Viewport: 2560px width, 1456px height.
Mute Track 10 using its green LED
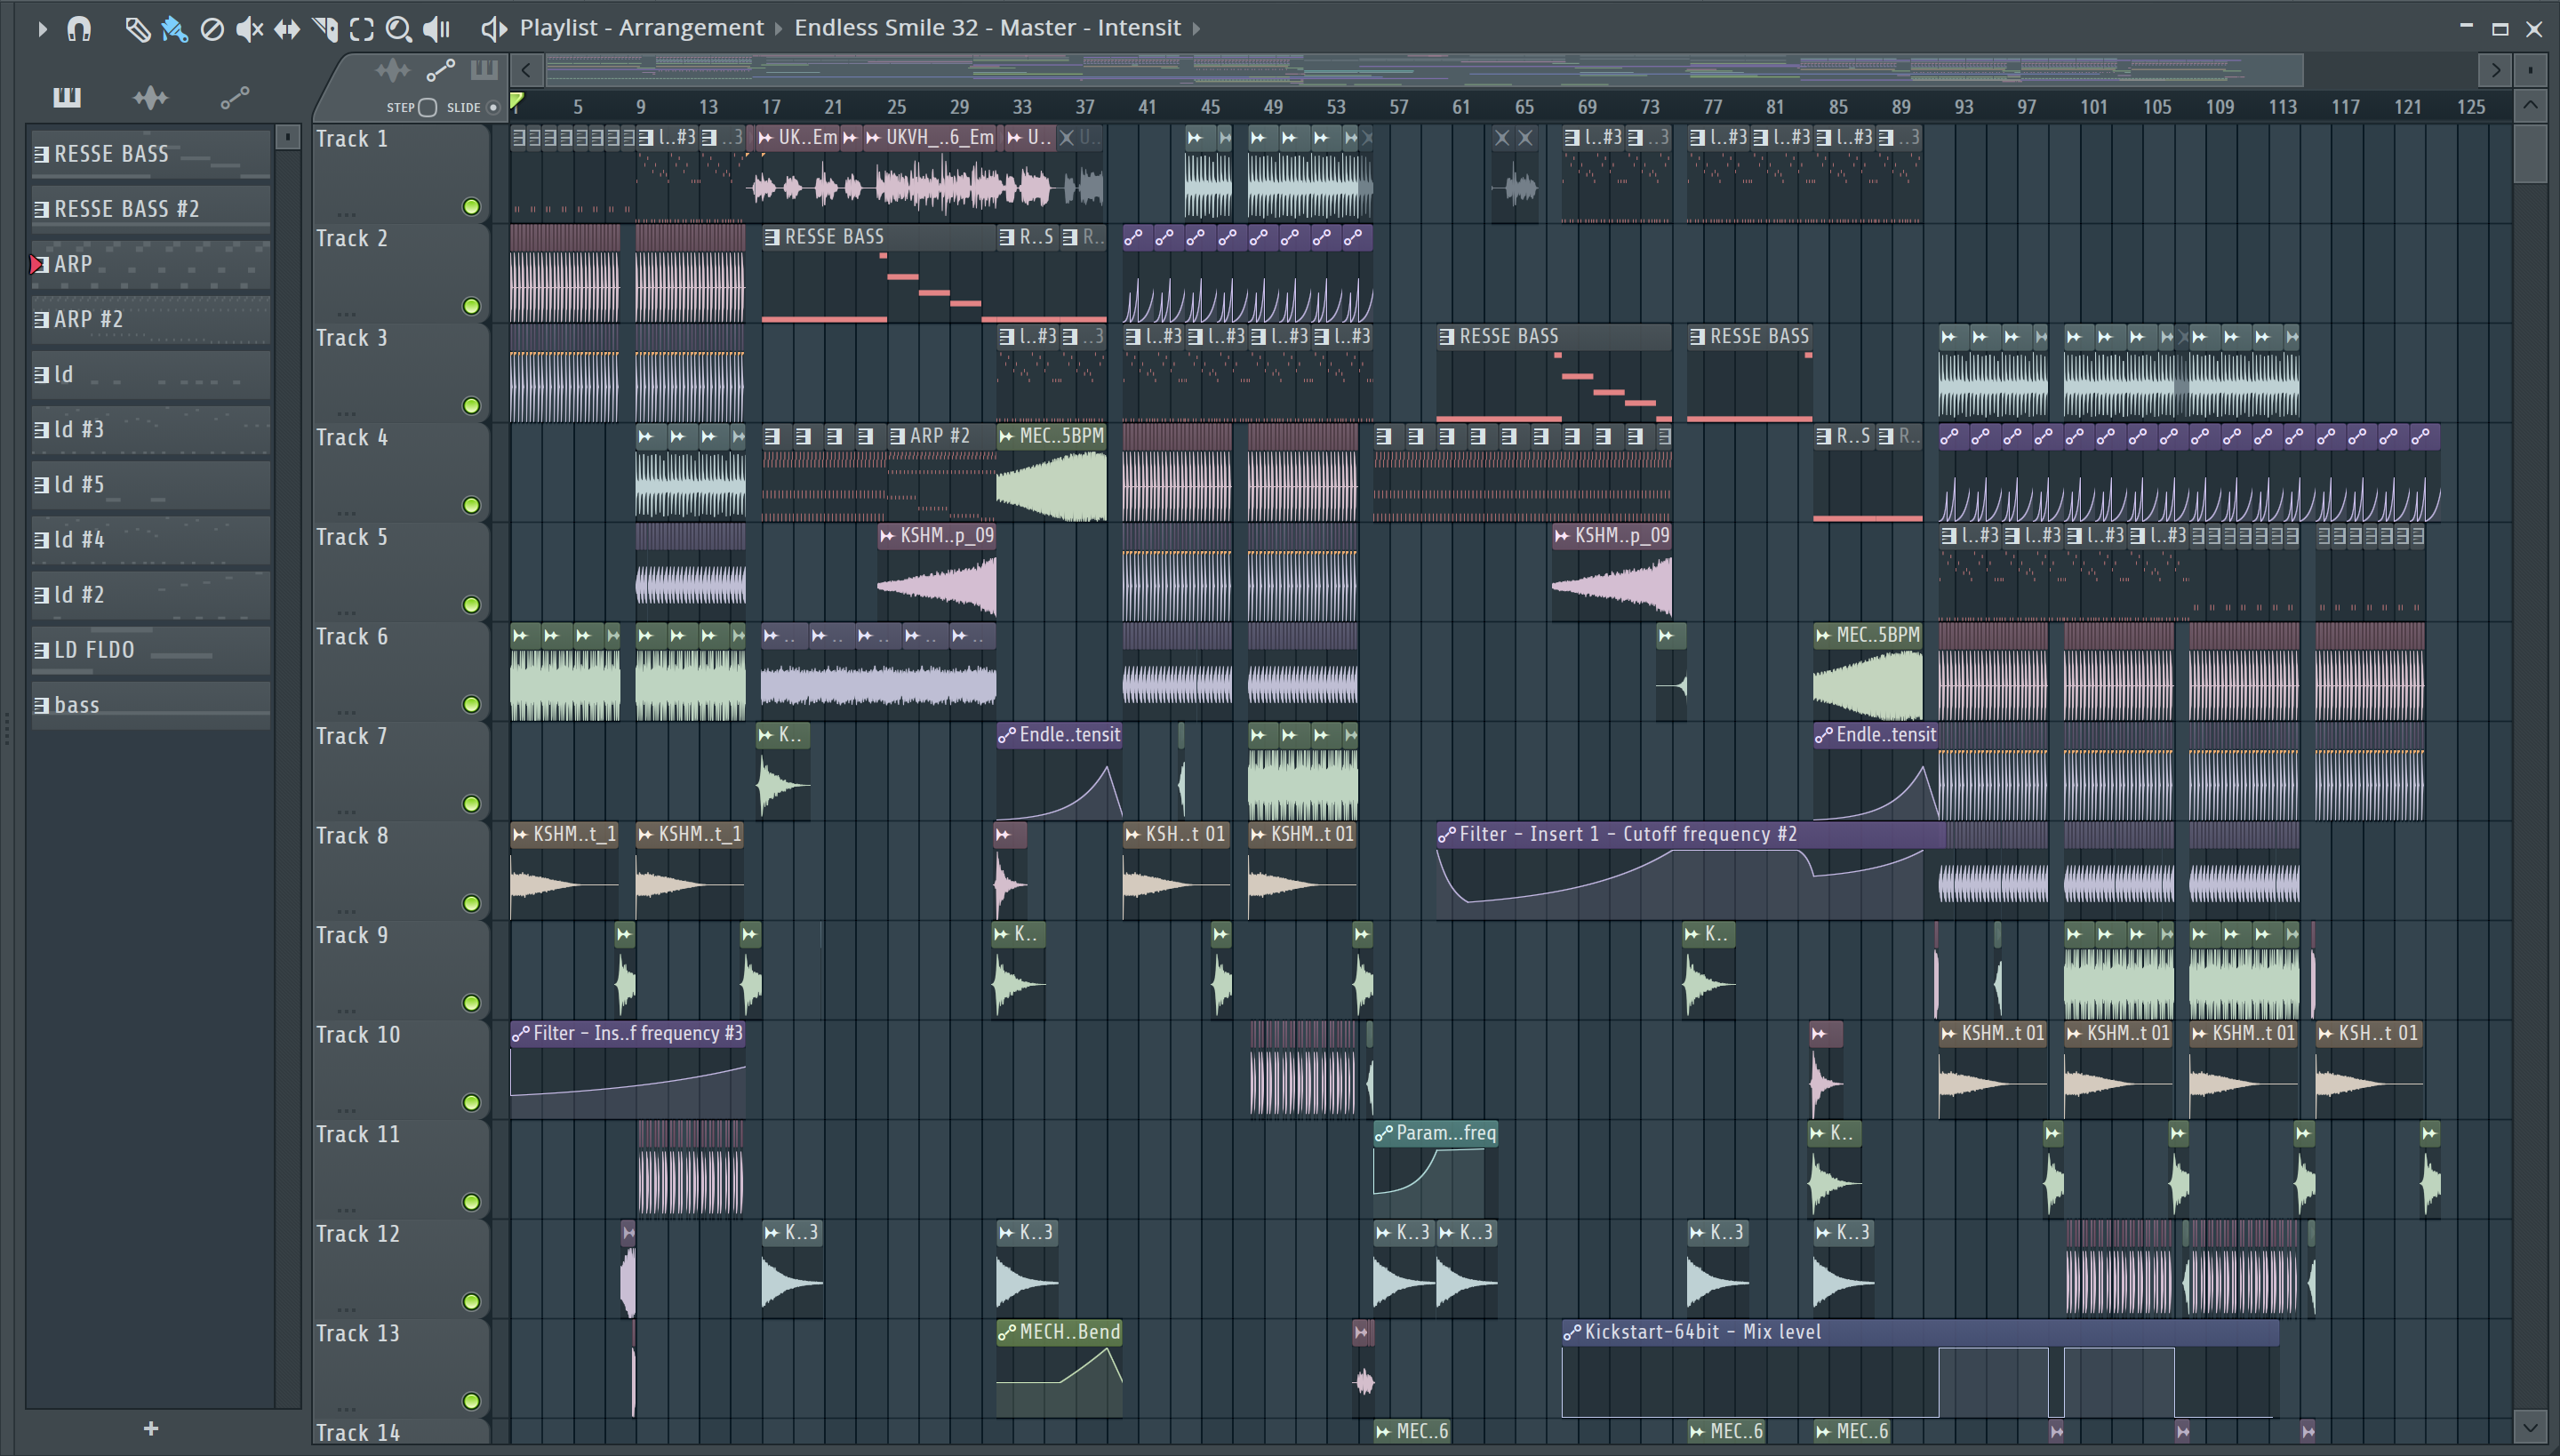click(x=471, y=1103)
